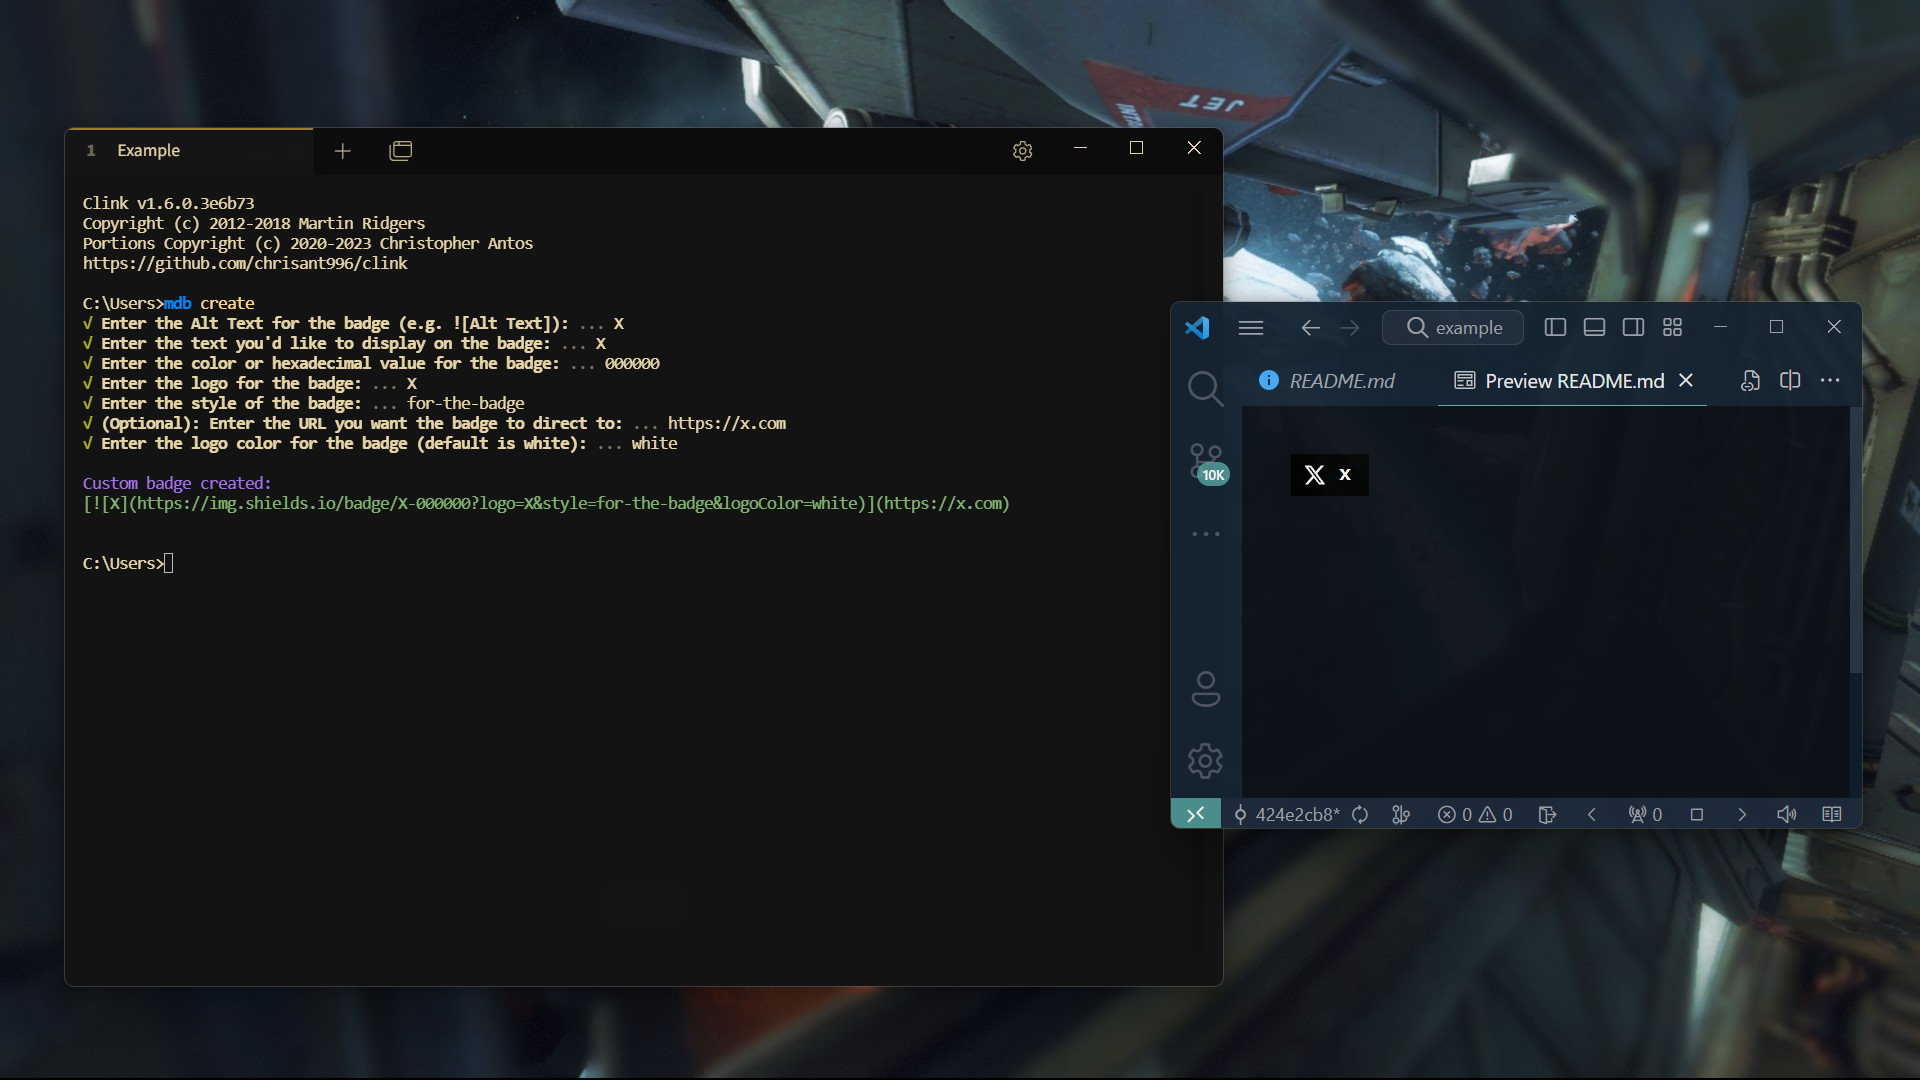Click the 424e2cb8* commit status item

click(1286, 814)
